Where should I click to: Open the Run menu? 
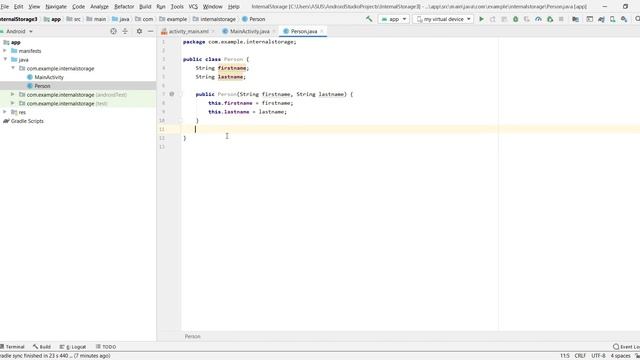click(161, 7)
